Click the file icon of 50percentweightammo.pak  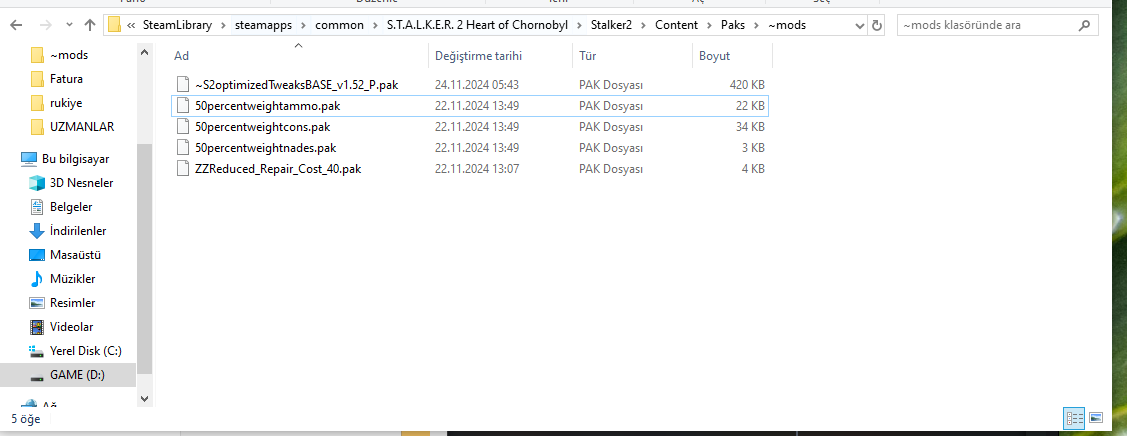pyautogui.click(x=183, y=106)
